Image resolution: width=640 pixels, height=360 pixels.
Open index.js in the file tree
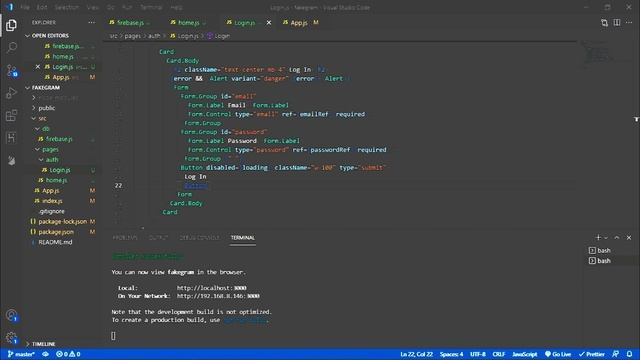pos(52,201)
